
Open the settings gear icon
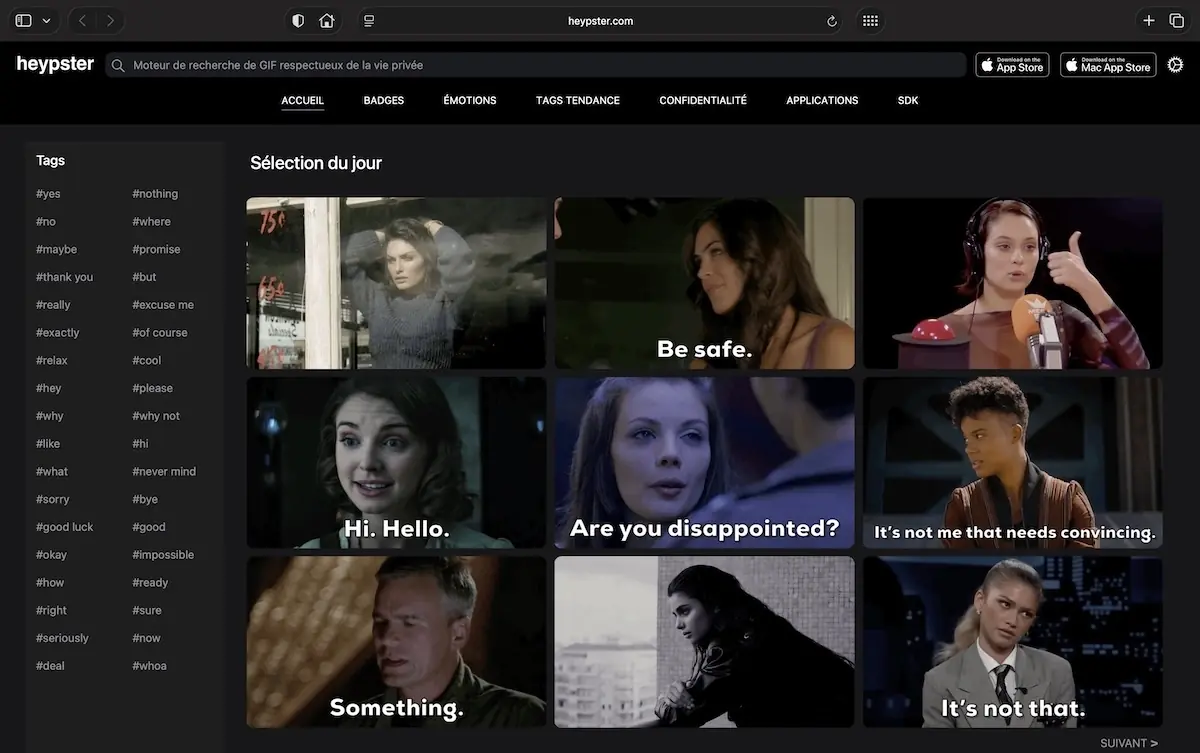[x=1175, y=65]
